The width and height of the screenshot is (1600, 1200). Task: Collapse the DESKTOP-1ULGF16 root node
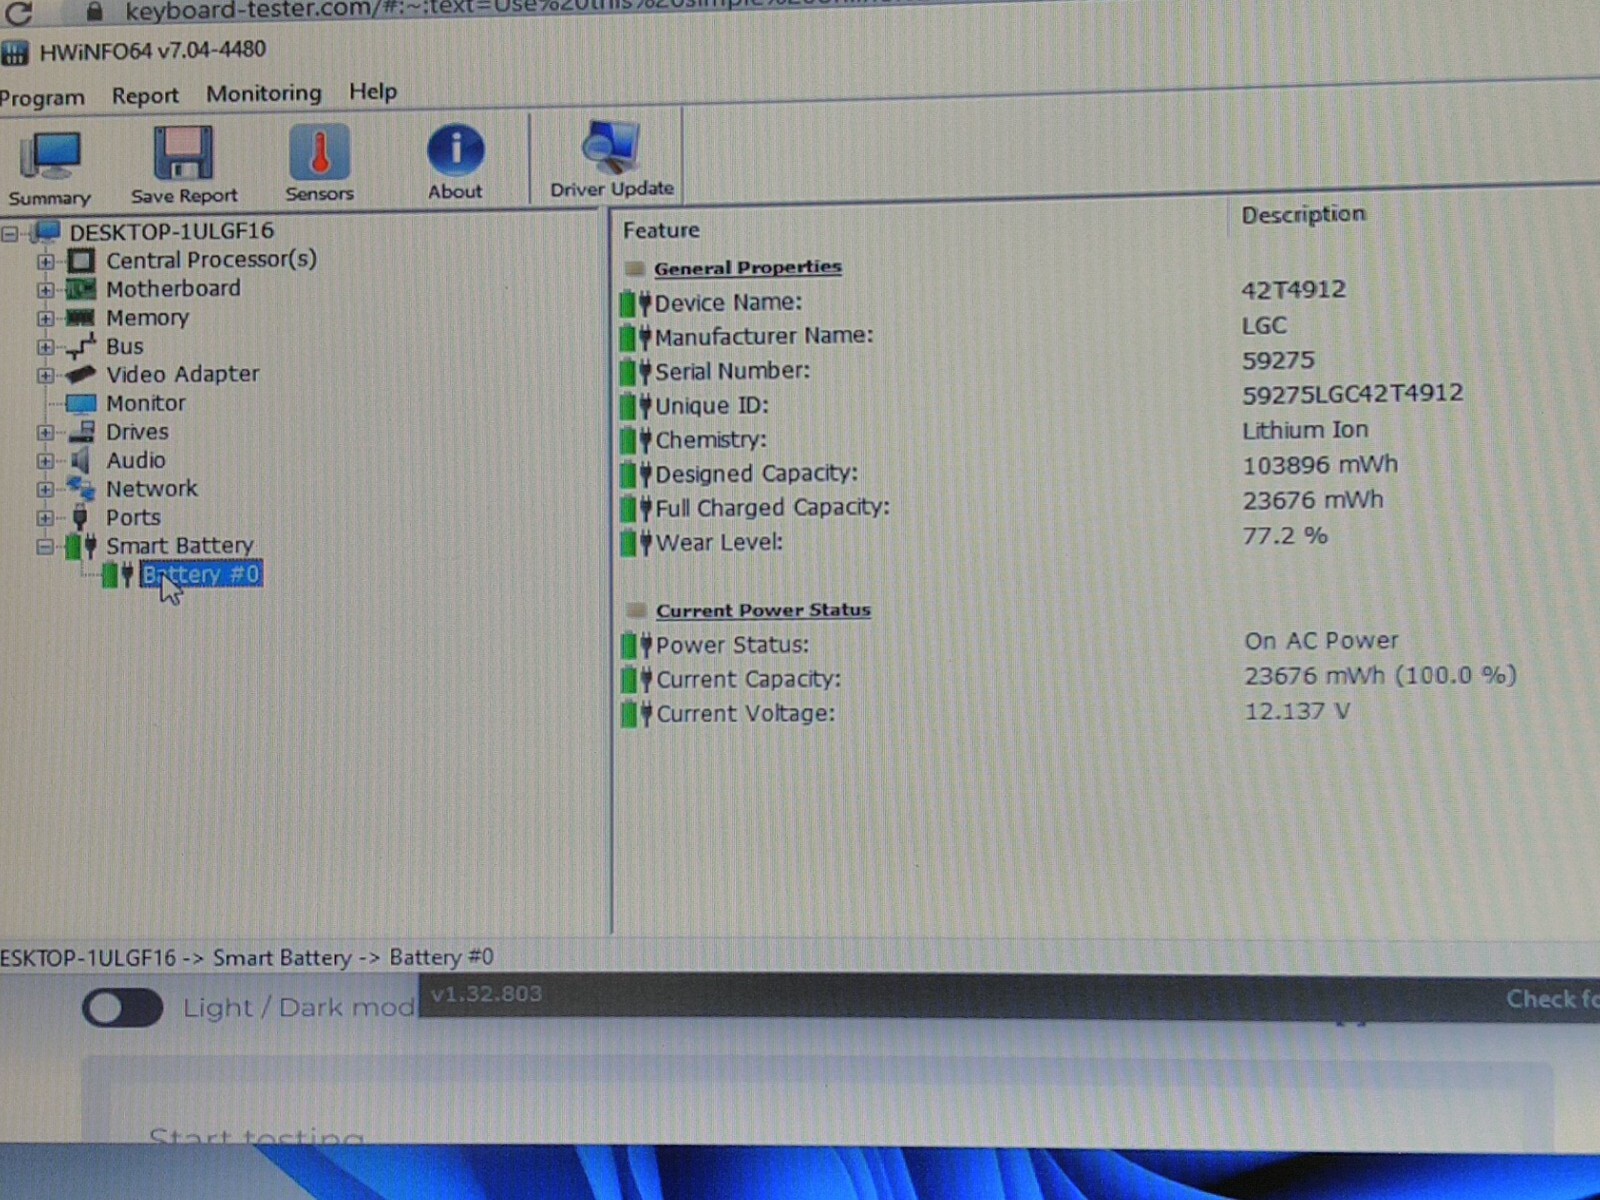click(x=10, y=234)
